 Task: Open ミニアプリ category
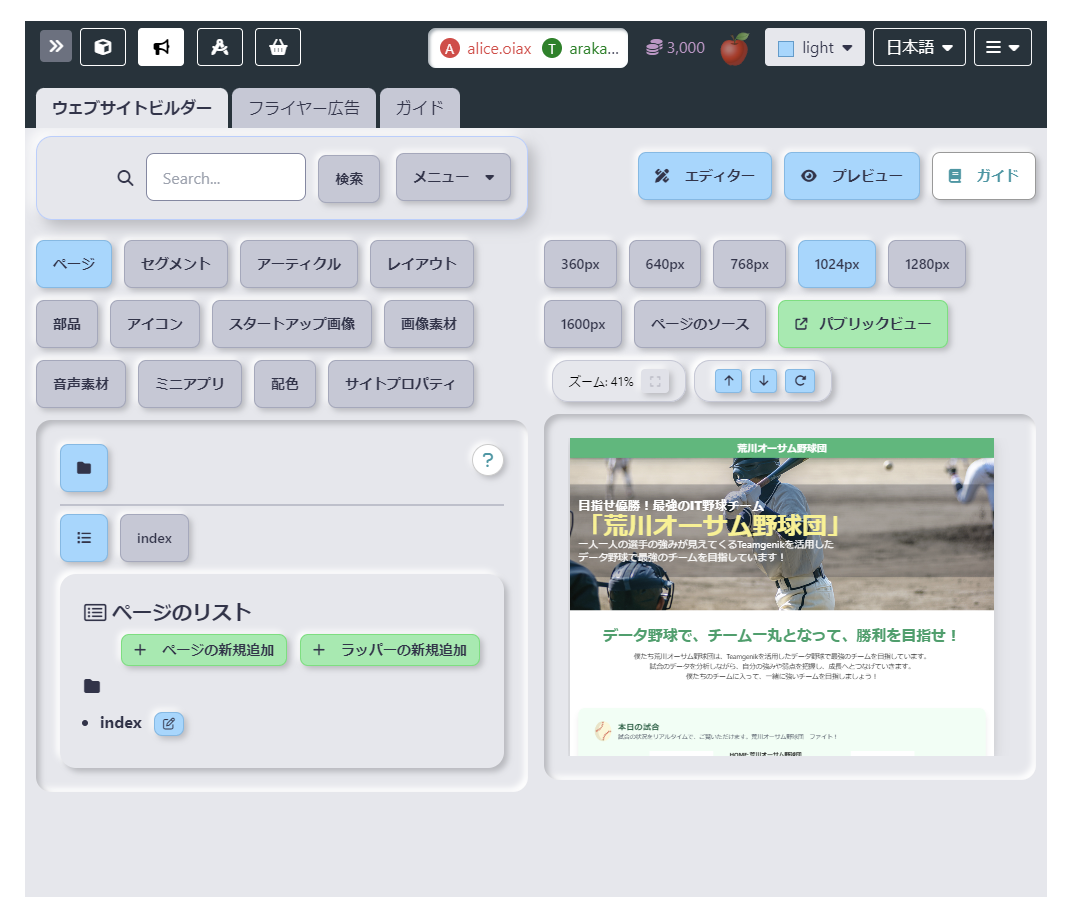(x=190, y=384)
